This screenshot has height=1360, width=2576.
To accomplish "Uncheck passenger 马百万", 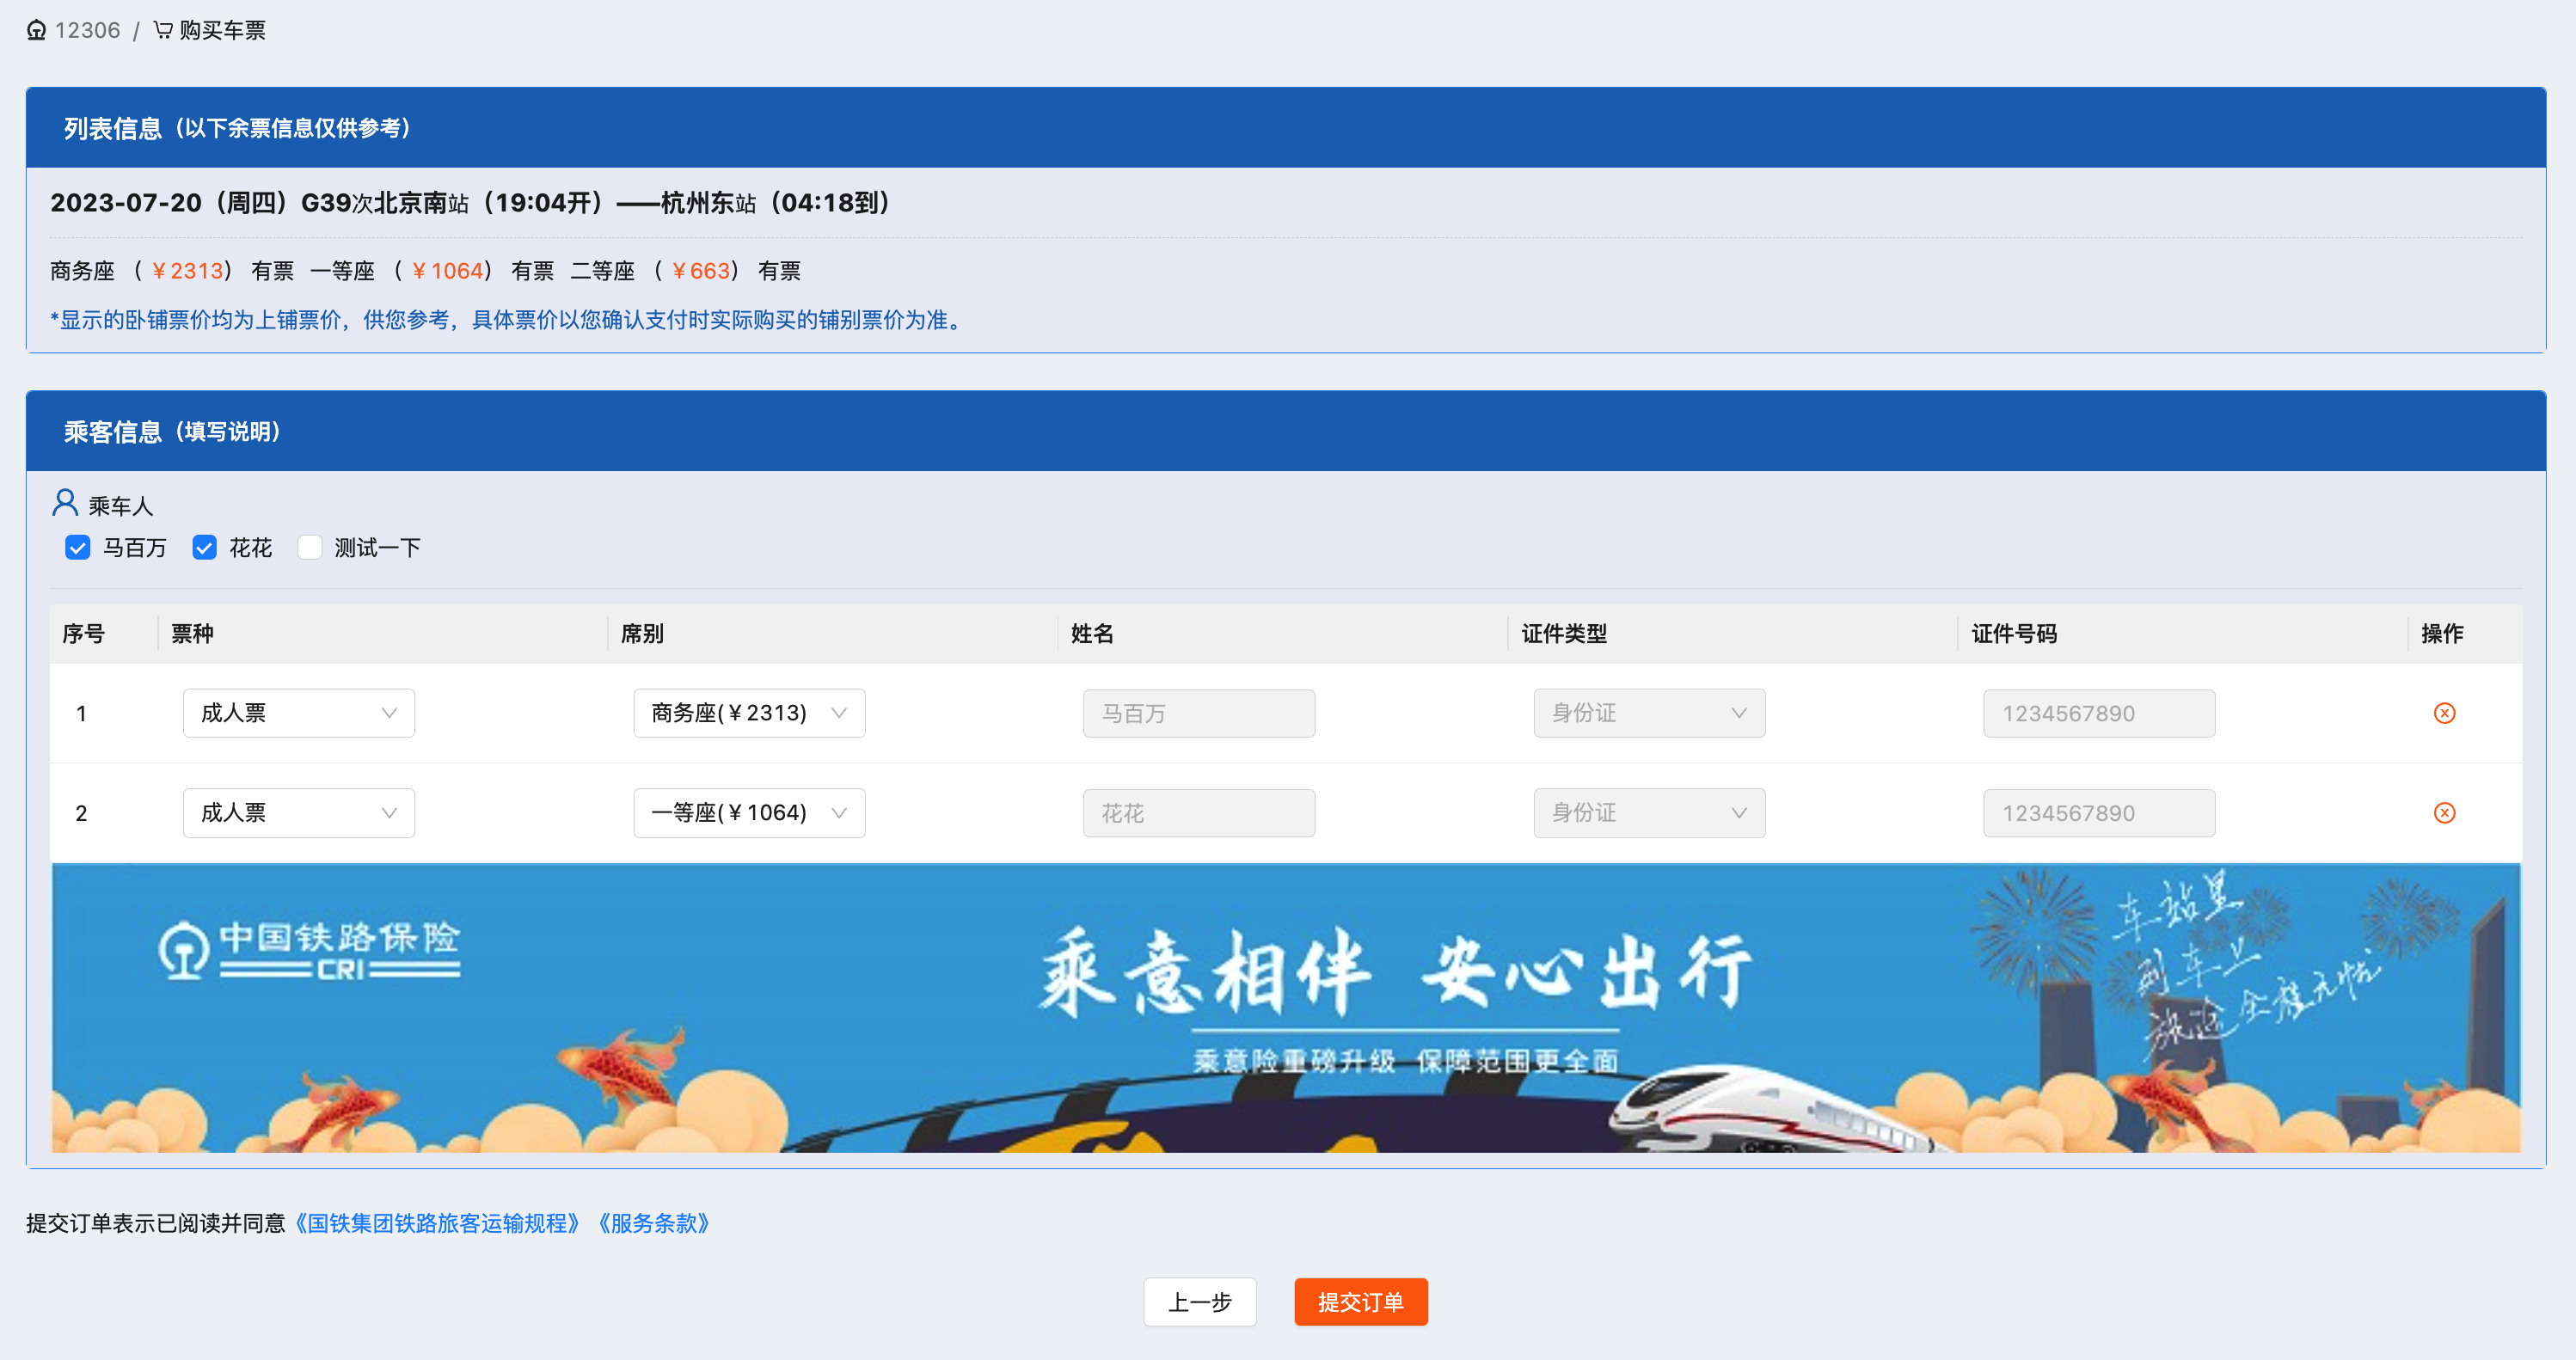I will (78, 548).
